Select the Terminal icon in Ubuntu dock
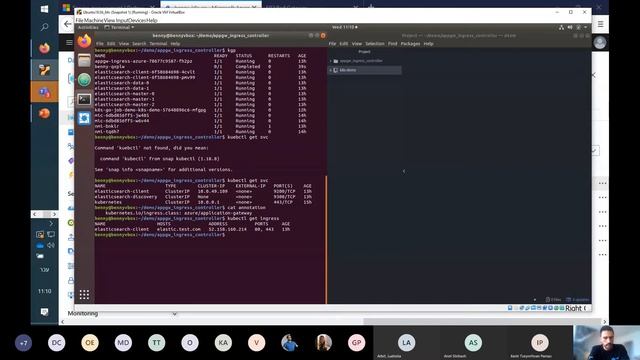 click(84, 99)
